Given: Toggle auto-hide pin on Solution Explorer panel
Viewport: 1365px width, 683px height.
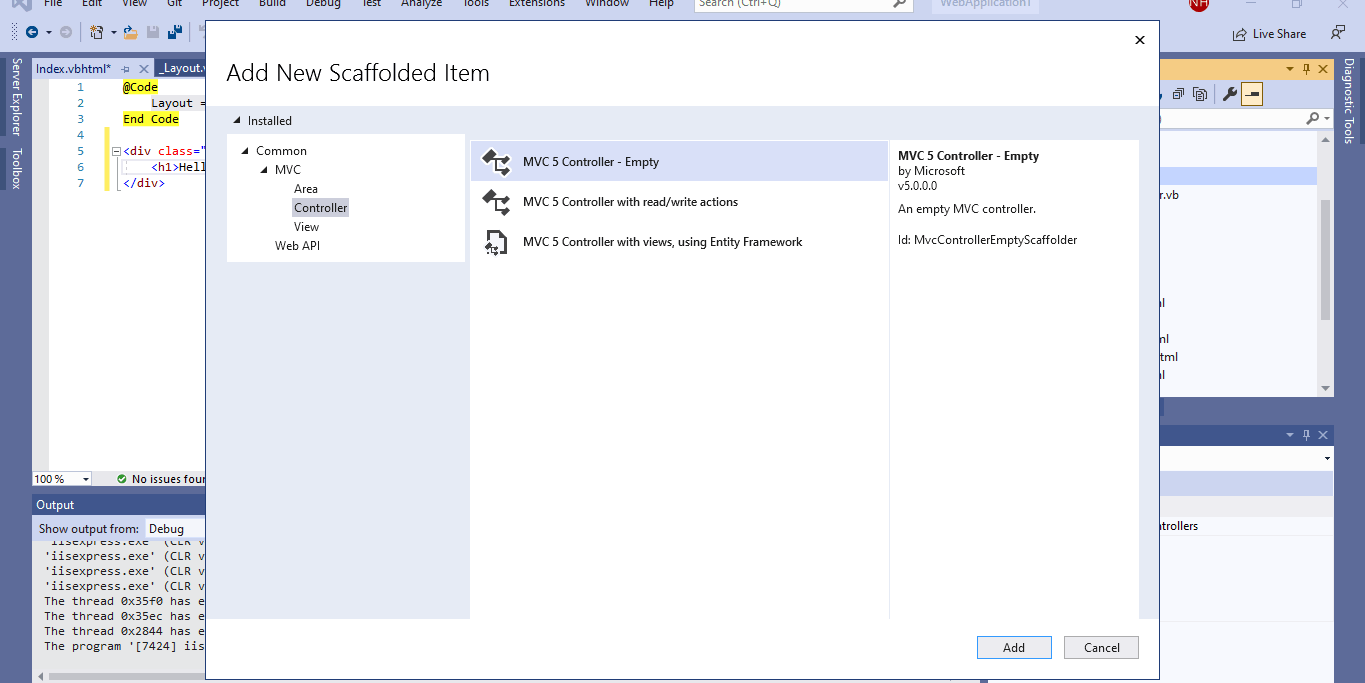Looking at the screenshot, I should [x=1305, y=69].
